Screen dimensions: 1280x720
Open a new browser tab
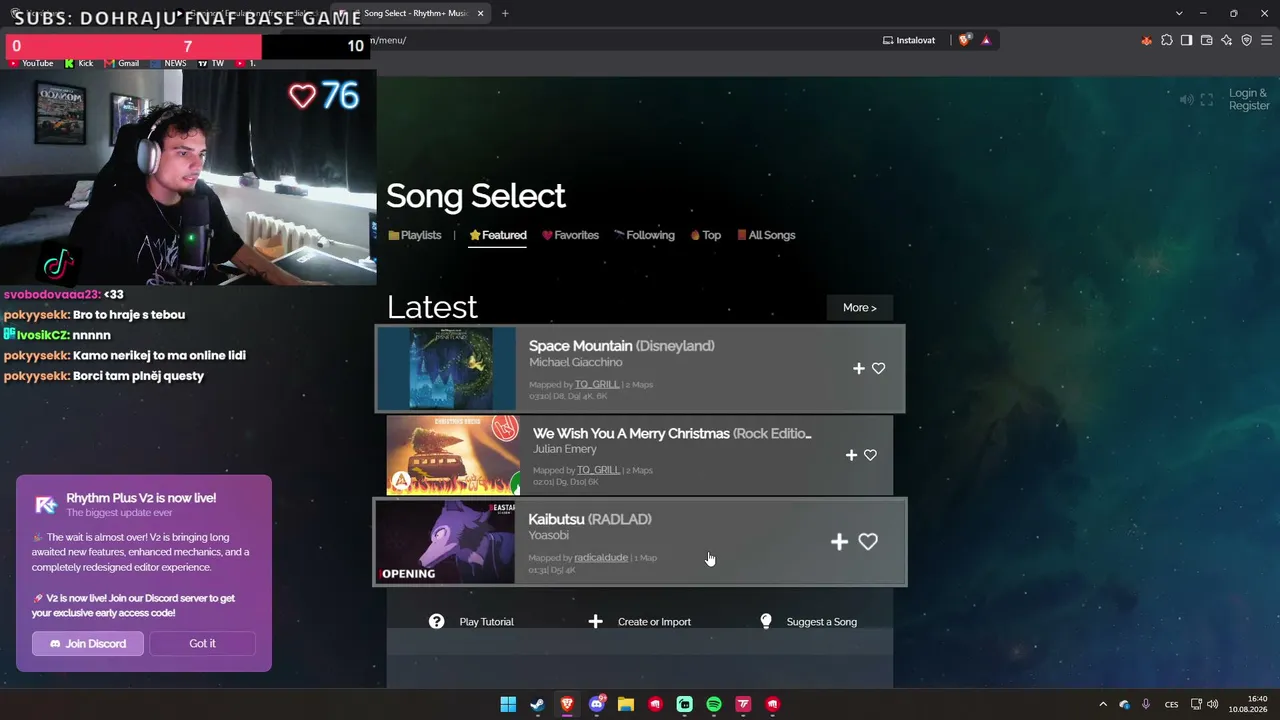[505, 13]
